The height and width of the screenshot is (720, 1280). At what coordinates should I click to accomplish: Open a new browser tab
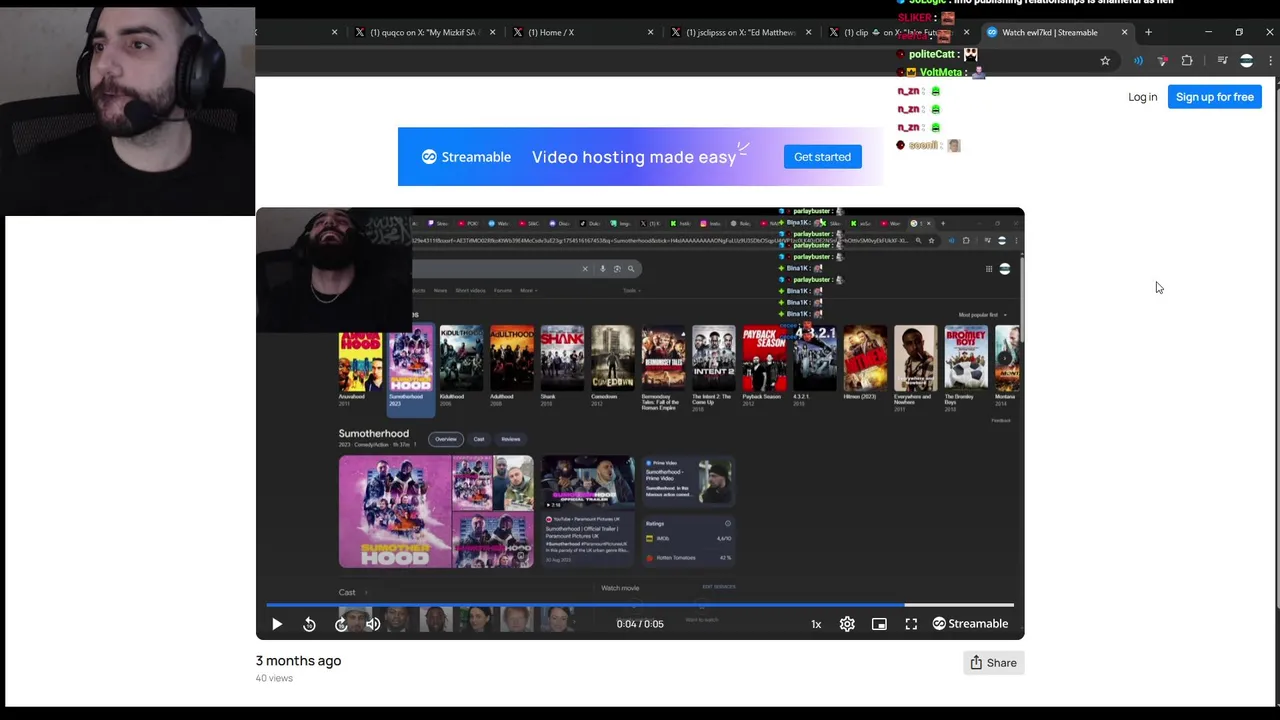coord(1148,32)
